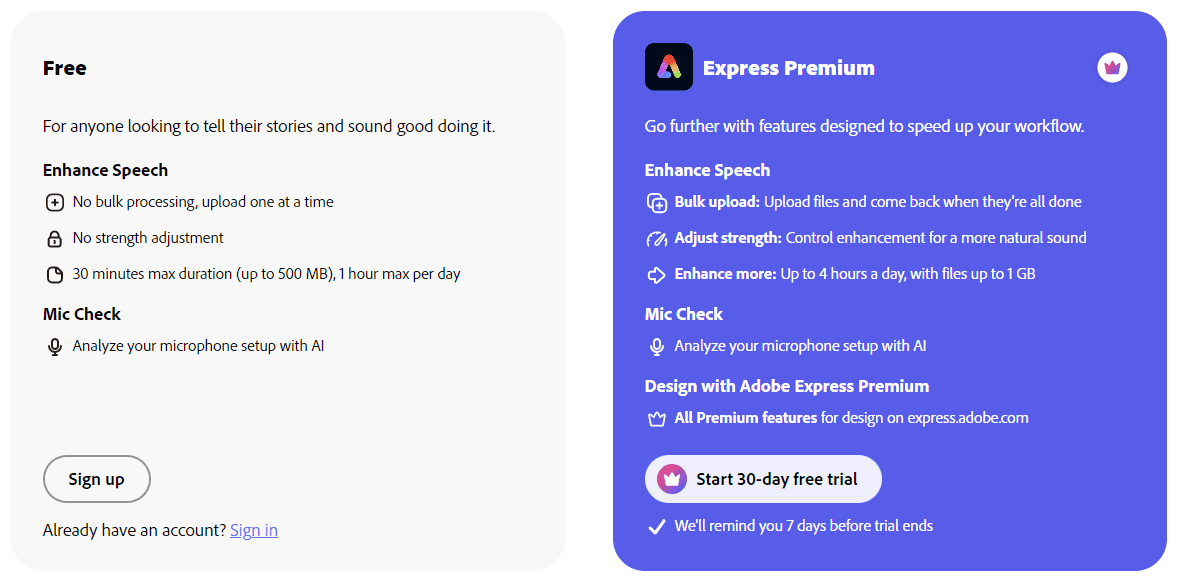The width and height of the screenshot is (1179, 580).
Task: Click the microphone icon in Free card
Action: (x=54, y=347)
